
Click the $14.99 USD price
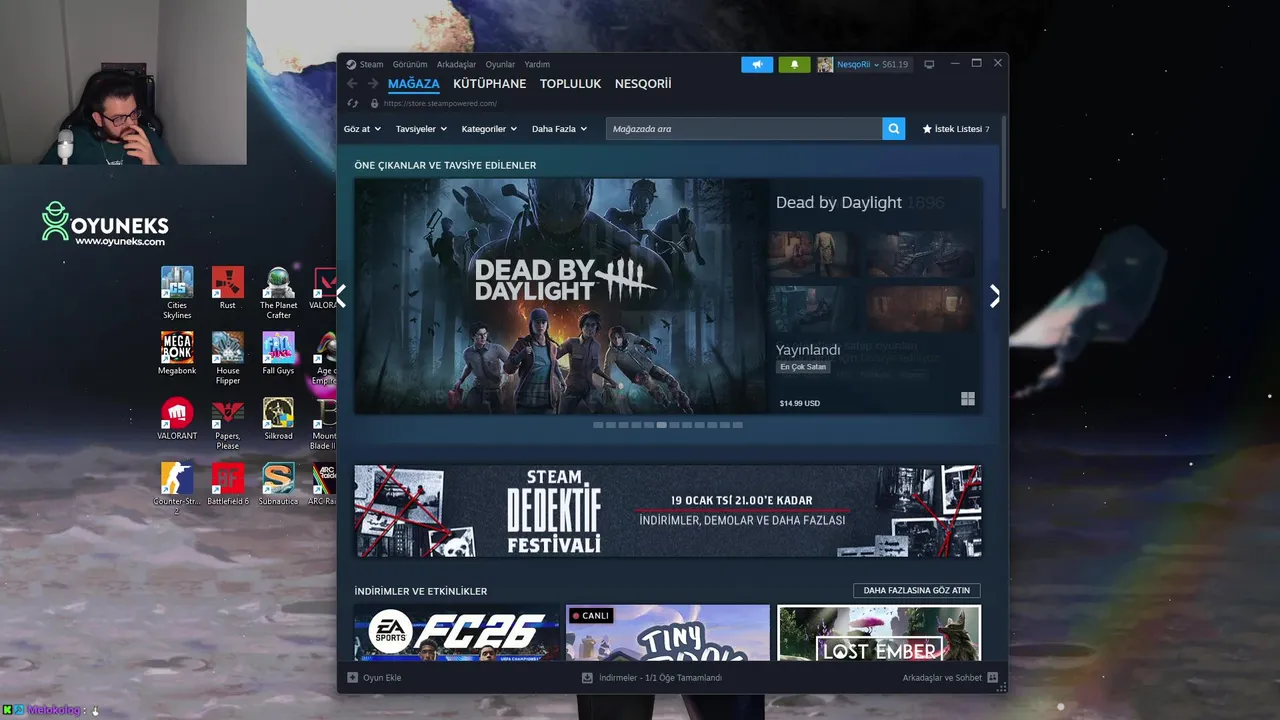point(800,403)
